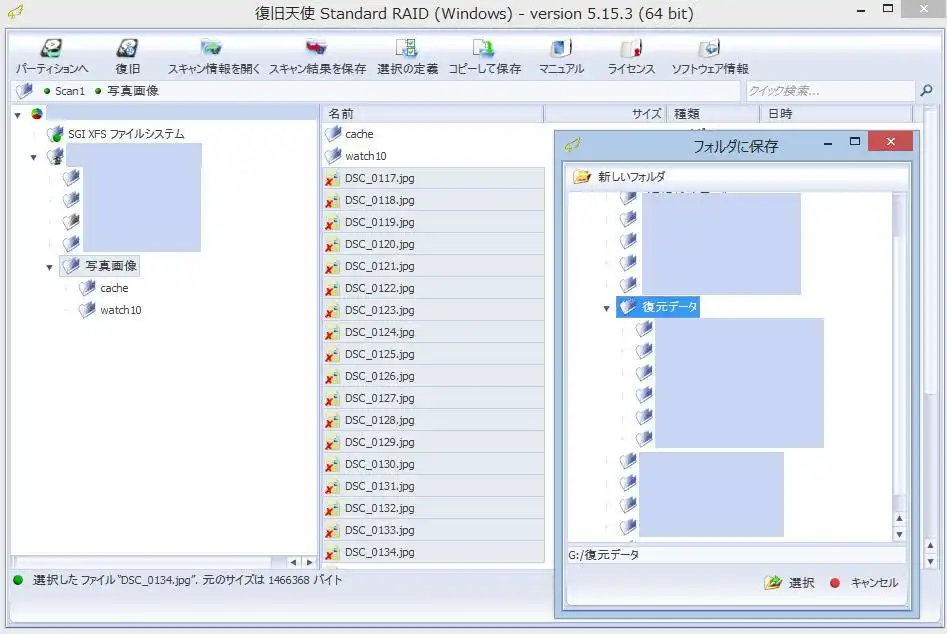
Task: Sort the file list by 名前 column
Action: [431, 114]
